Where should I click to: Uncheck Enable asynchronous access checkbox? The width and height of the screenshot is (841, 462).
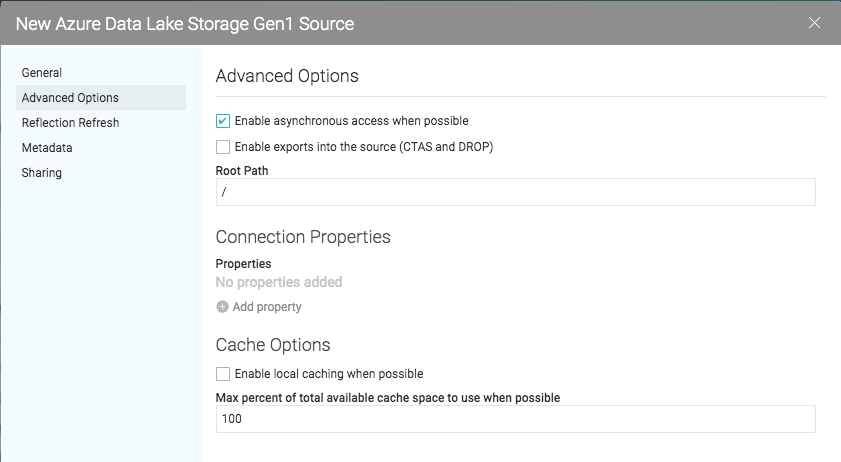[223, 121]
